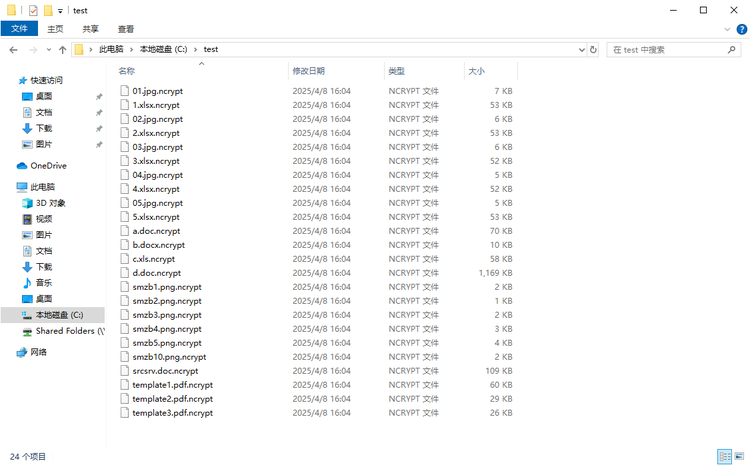Select the file 1.xlsx.ncrypt

(156, 105)
